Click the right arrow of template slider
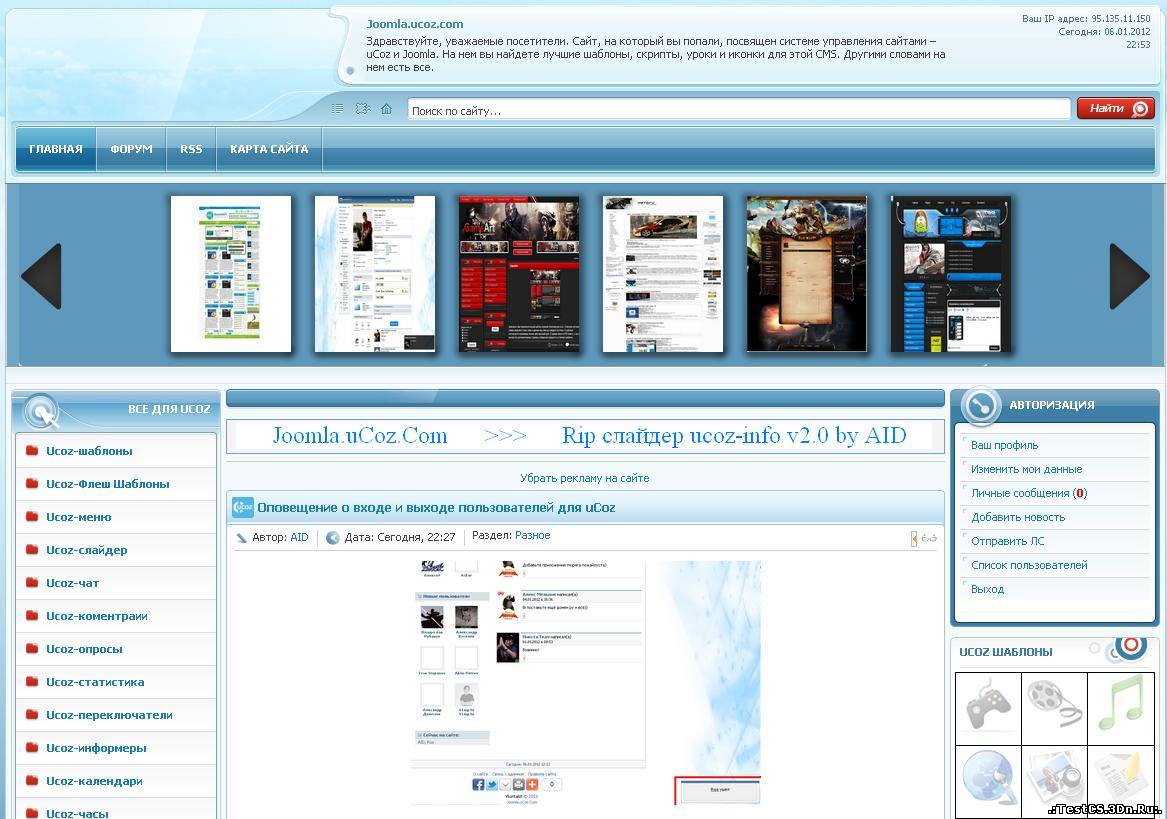Image resolution: width=1167 pixels, height=819 pixels. pyautogui.click(x=1130, y=276)
